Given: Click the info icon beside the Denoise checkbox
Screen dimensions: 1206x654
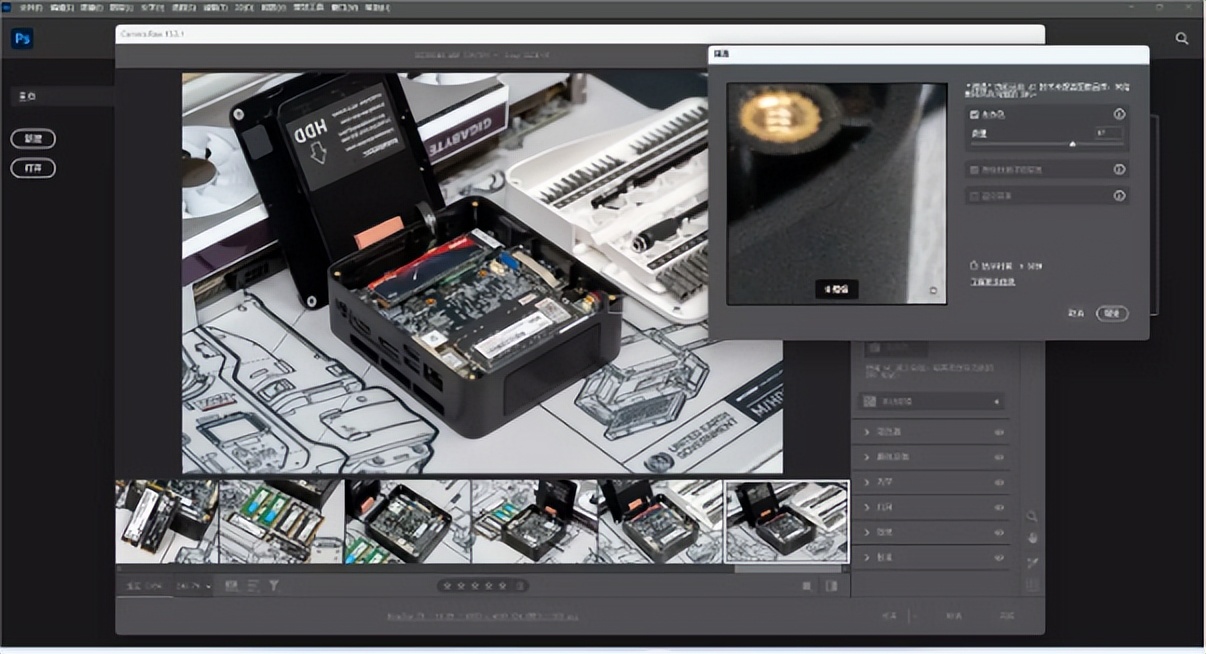Looking at the screenshot, I should coord(1119,115).
